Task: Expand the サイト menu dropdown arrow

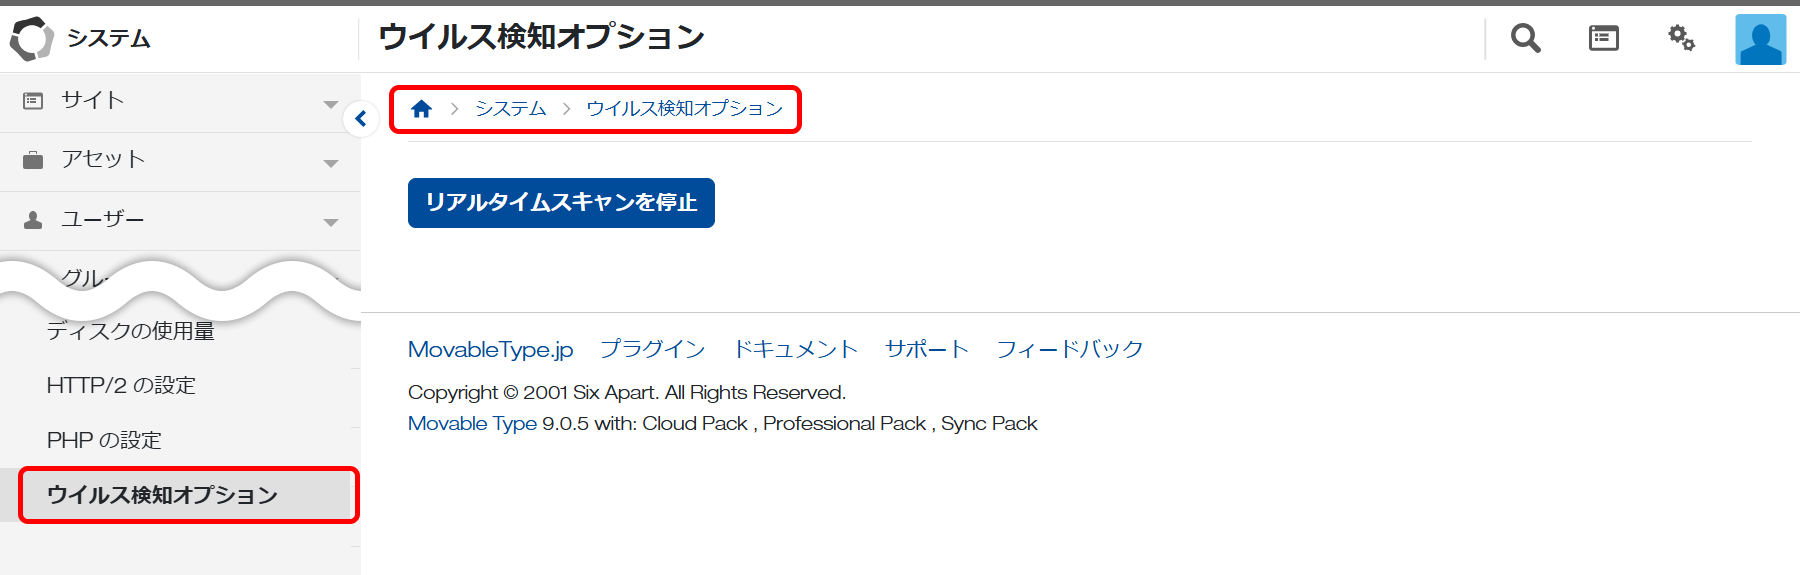Action: pos(331,104)
